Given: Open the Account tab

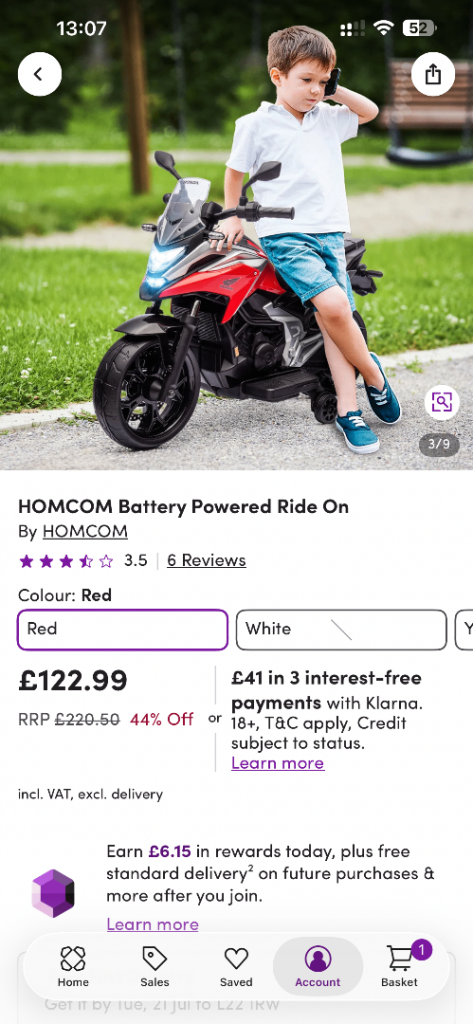Looking at the screenshot, I should pos(318,966).
